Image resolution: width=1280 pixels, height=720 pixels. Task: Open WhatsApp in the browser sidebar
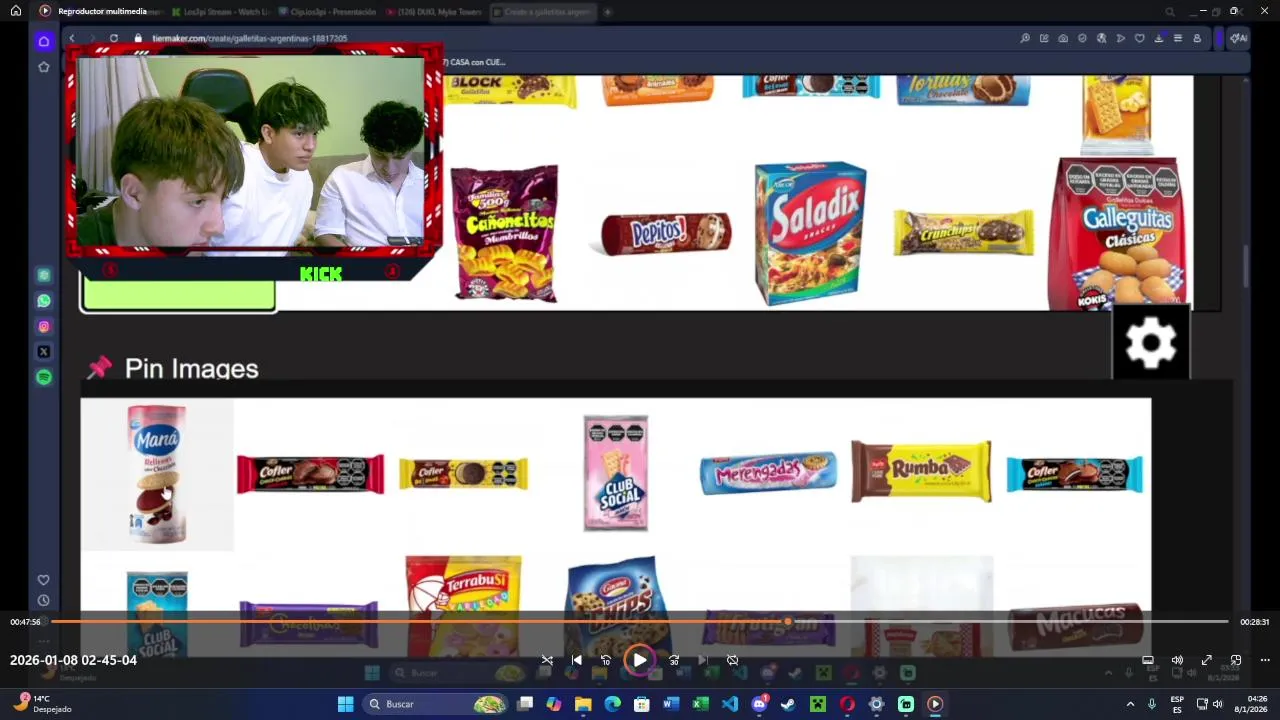click(43, 300)
